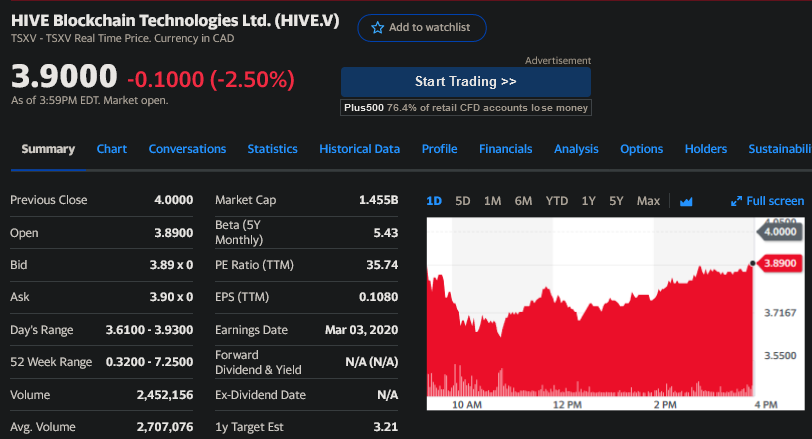Open the Options tab

(642, 149)
